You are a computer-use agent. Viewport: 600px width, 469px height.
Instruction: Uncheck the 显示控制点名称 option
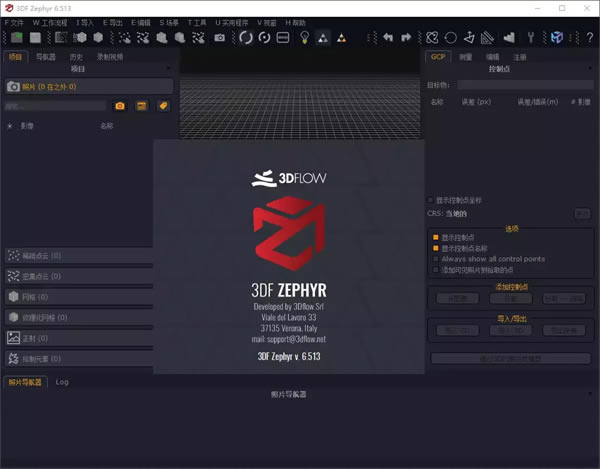435,248
